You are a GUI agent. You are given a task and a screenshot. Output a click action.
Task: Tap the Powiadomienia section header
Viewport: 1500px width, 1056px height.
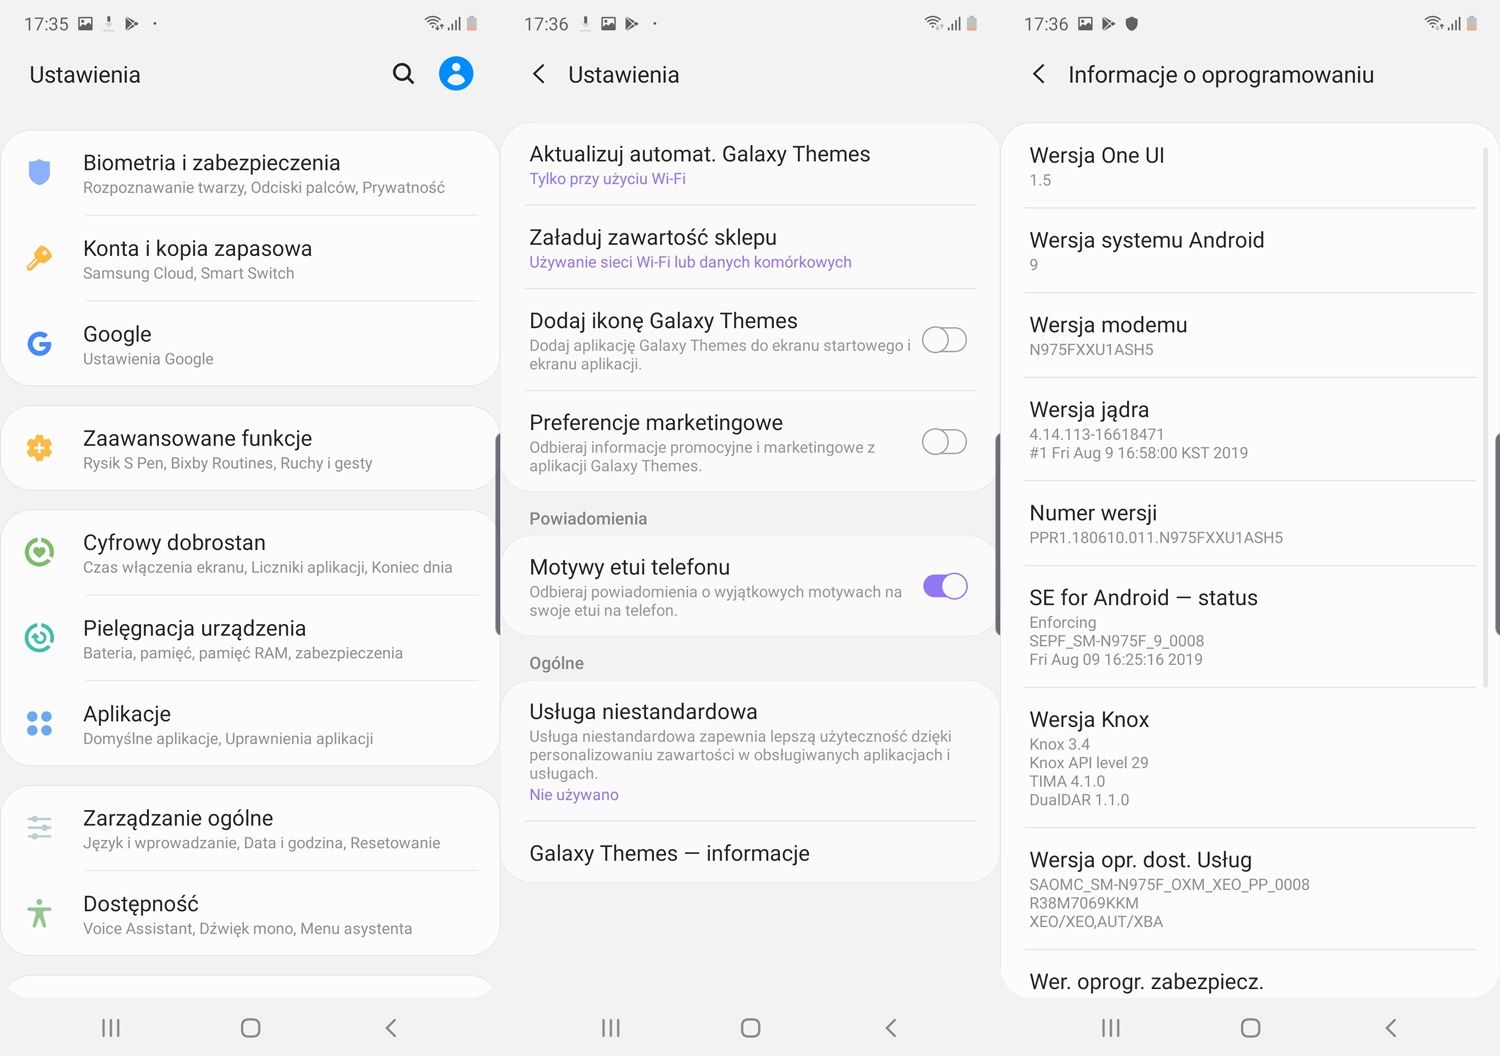(588, 519)
